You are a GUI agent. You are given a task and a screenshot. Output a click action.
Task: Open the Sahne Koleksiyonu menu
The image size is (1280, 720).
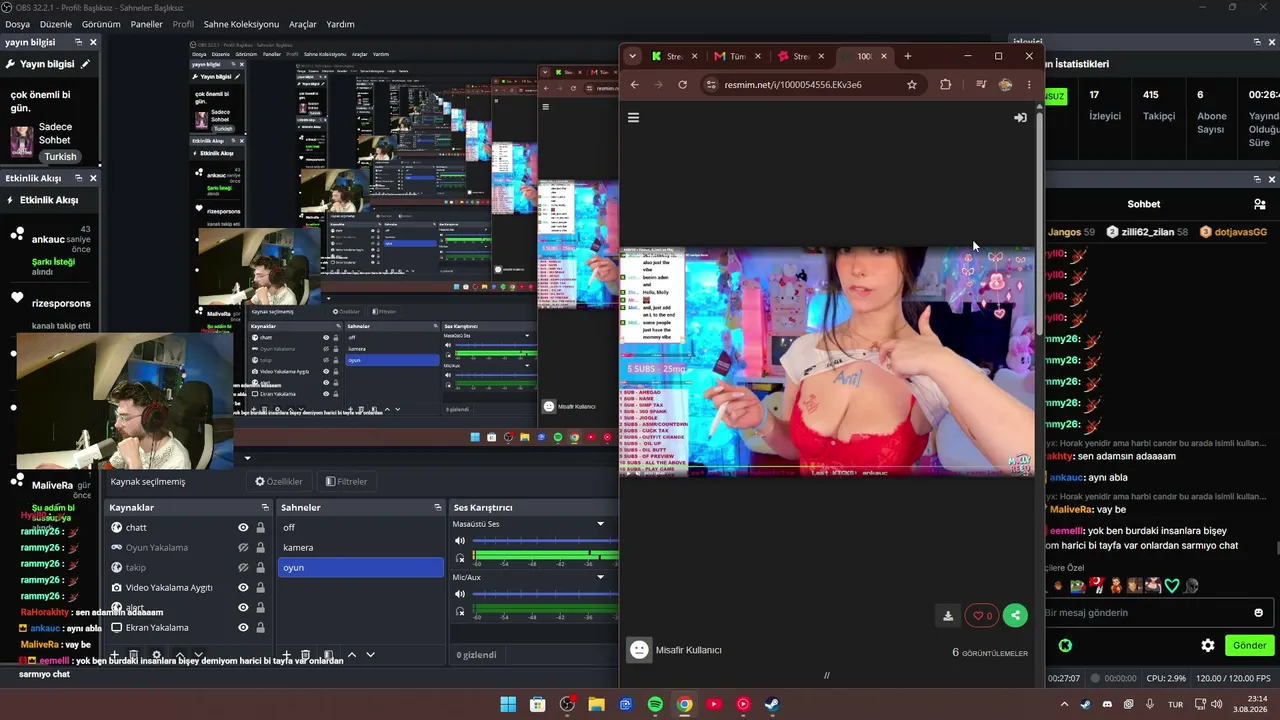point(241,24)
